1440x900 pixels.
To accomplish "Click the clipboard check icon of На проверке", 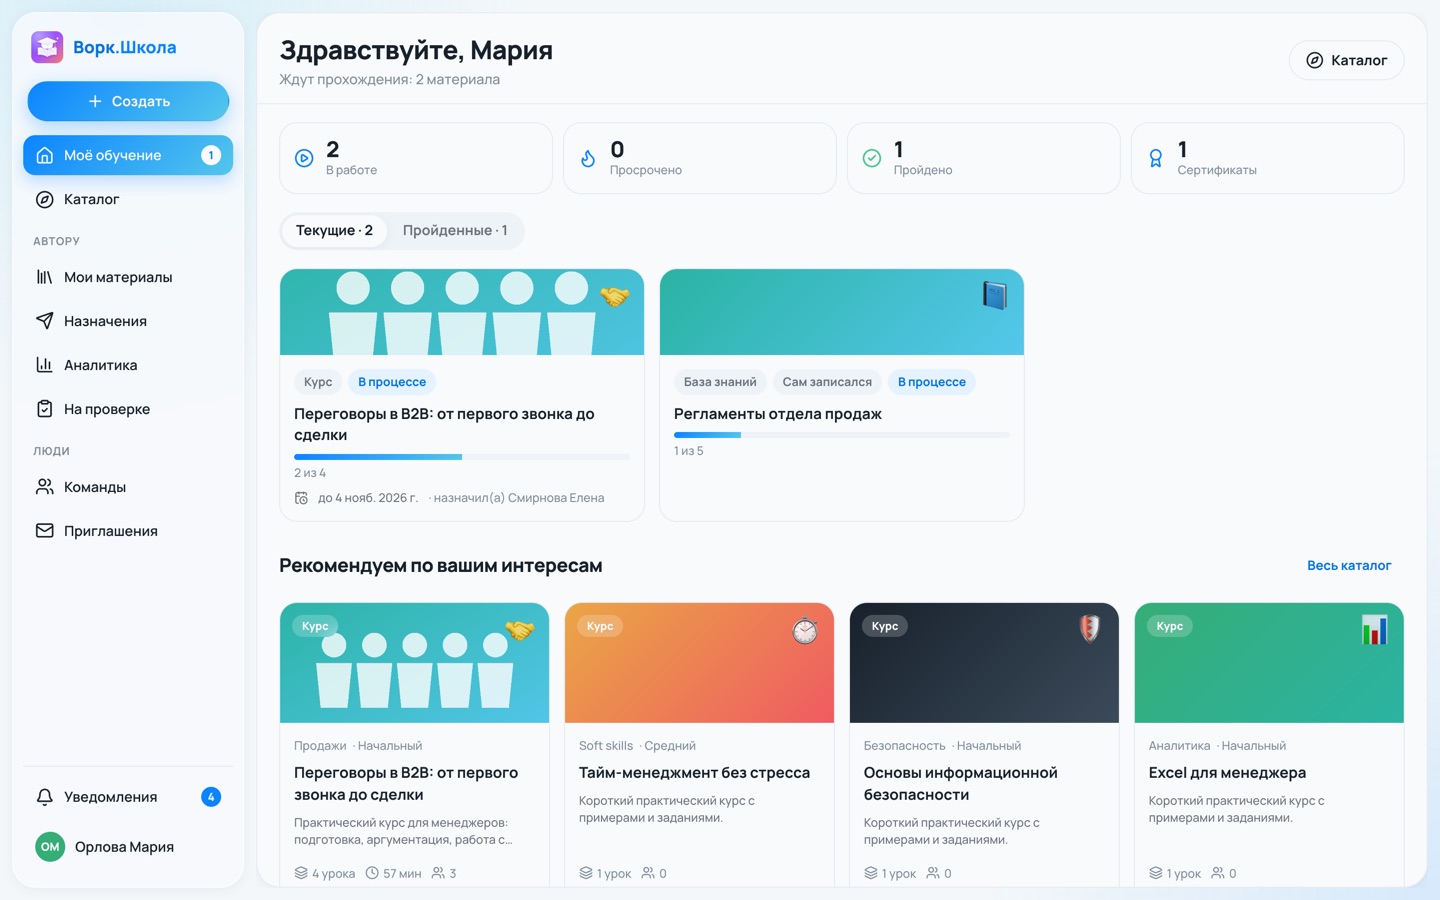I will pyautogui.click(x=44, y=409).
